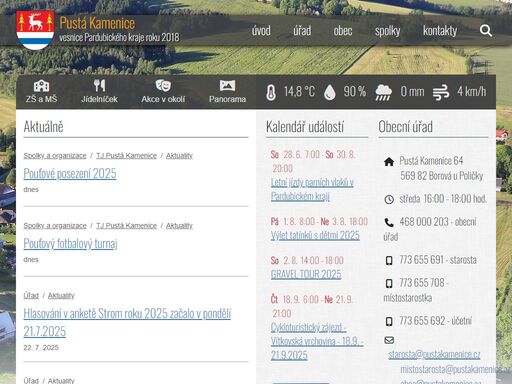Viewport: 512px width, 384px height.
Task: Click the clock office hours icon
Action: [x=389, y=200]
